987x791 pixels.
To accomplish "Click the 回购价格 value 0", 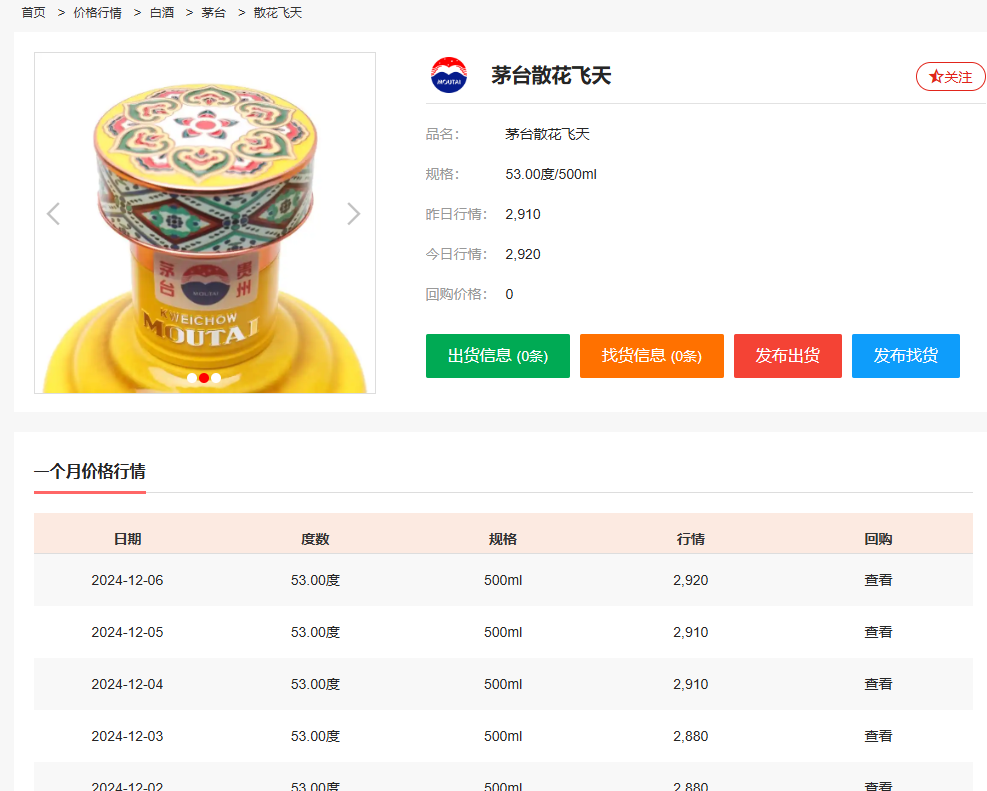I will pos(509,295).
